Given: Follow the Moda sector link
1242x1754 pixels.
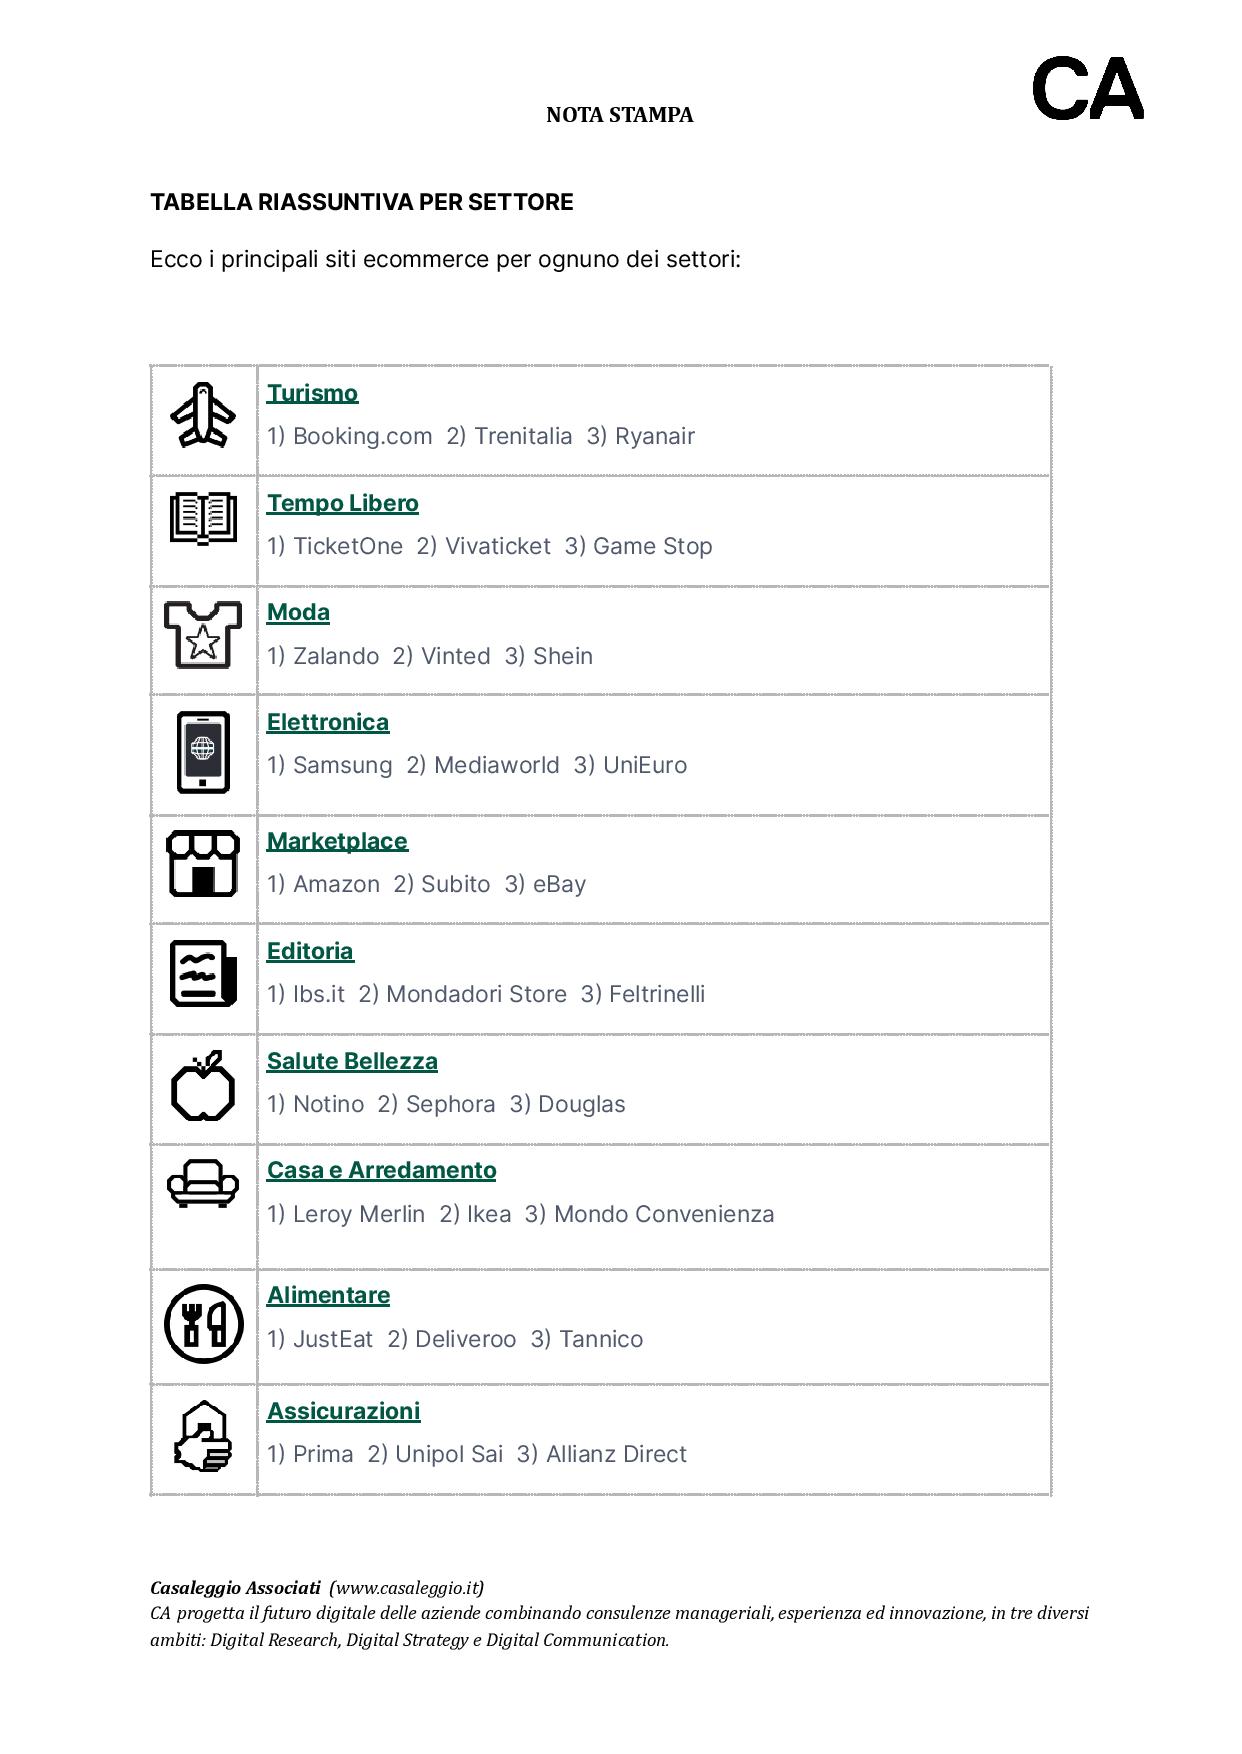Looking at the screenshot, I should 298,612.
